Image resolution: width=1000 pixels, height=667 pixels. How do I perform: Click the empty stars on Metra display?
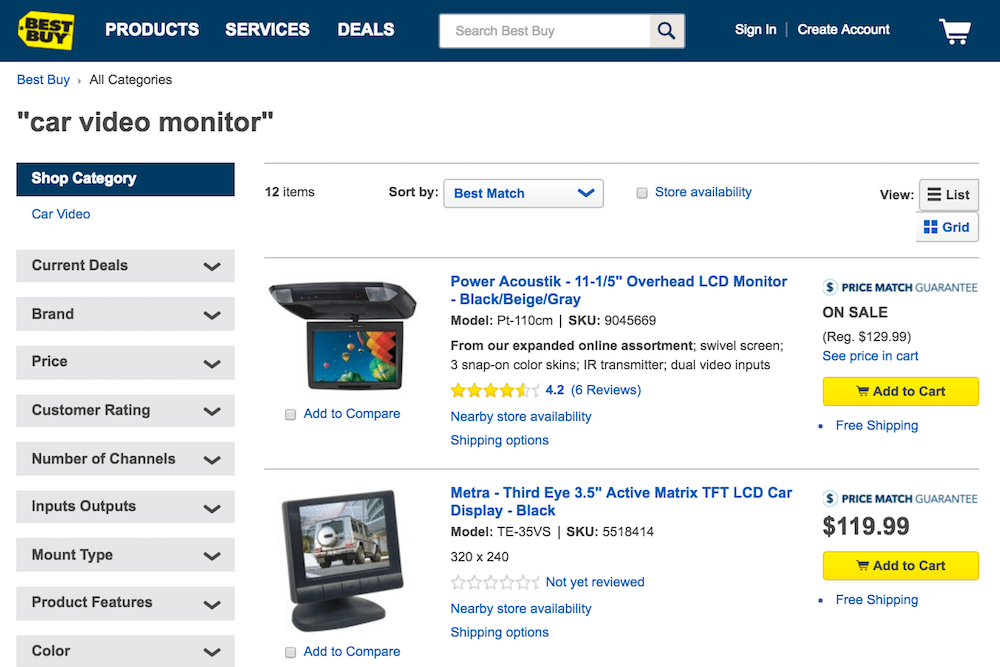pos(494,582)
